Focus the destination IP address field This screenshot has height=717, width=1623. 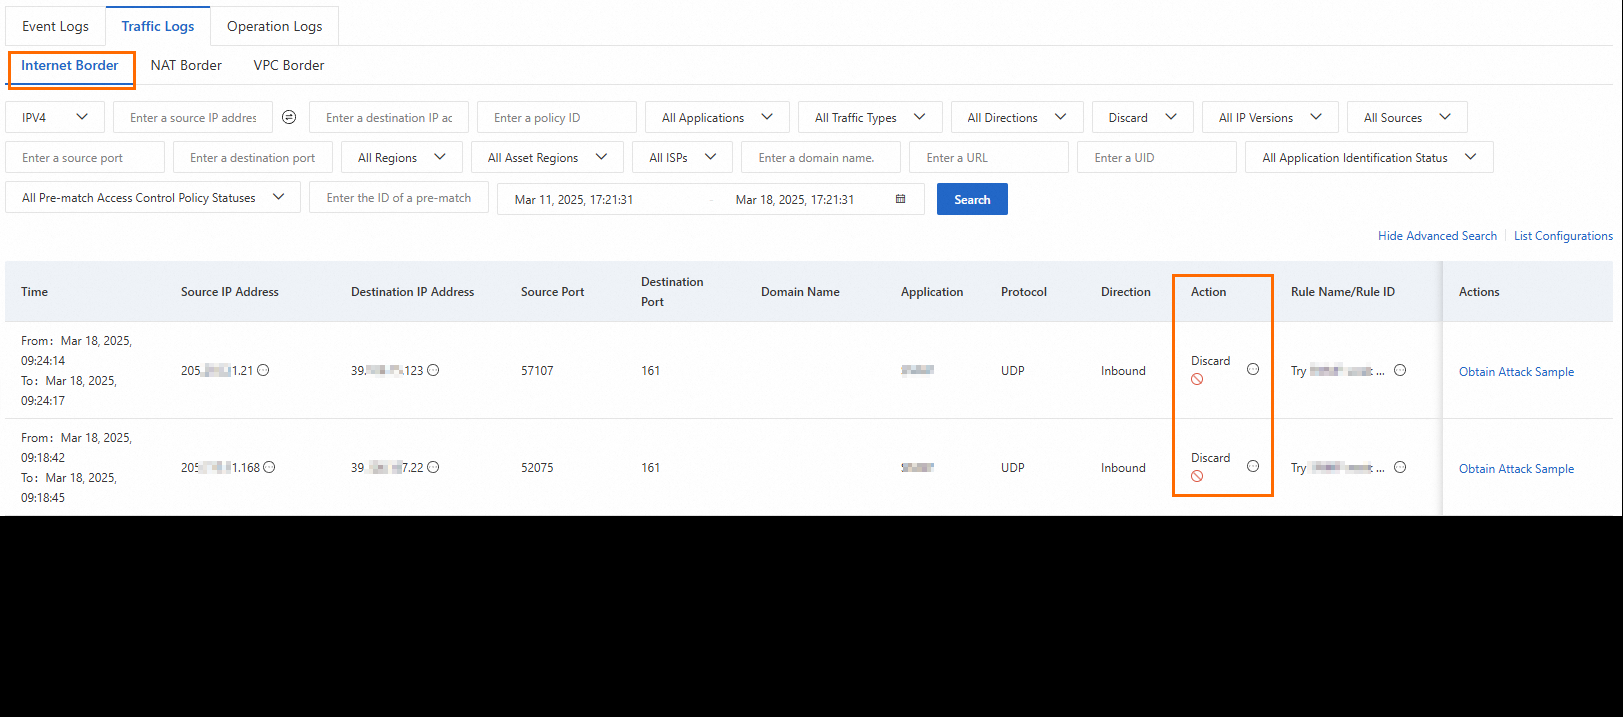click(x=389, y=117)
